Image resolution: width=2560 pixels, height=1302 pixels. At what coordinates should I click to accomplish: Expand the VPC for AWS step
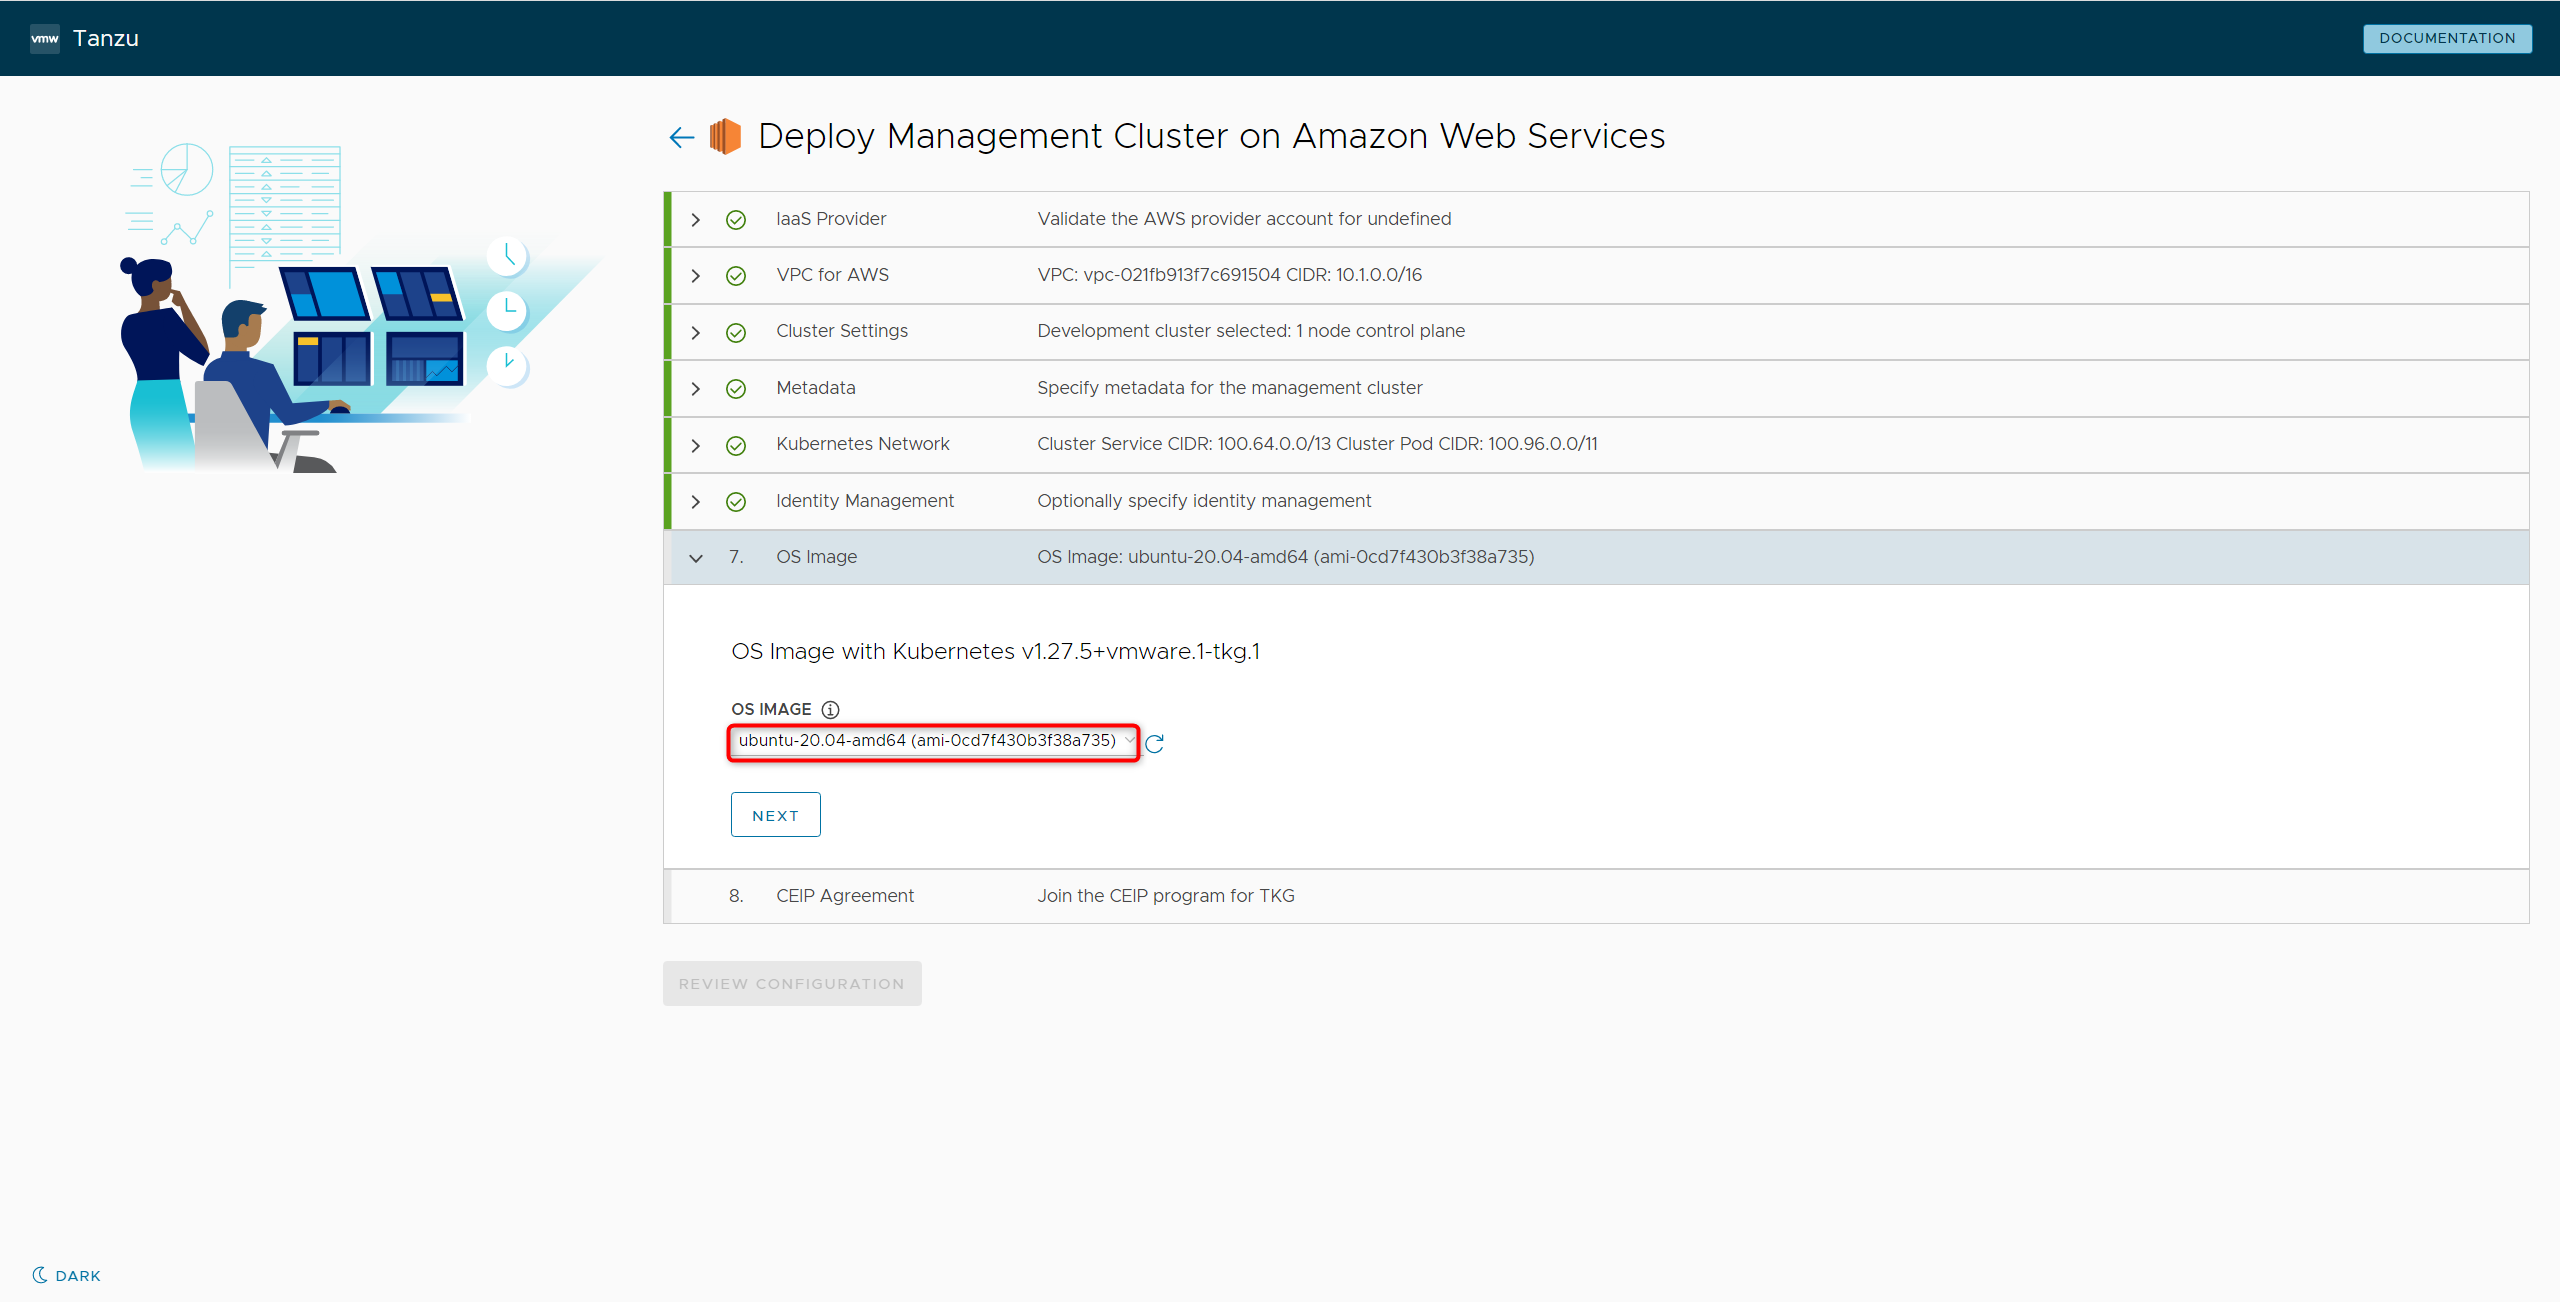coord(696,275)
